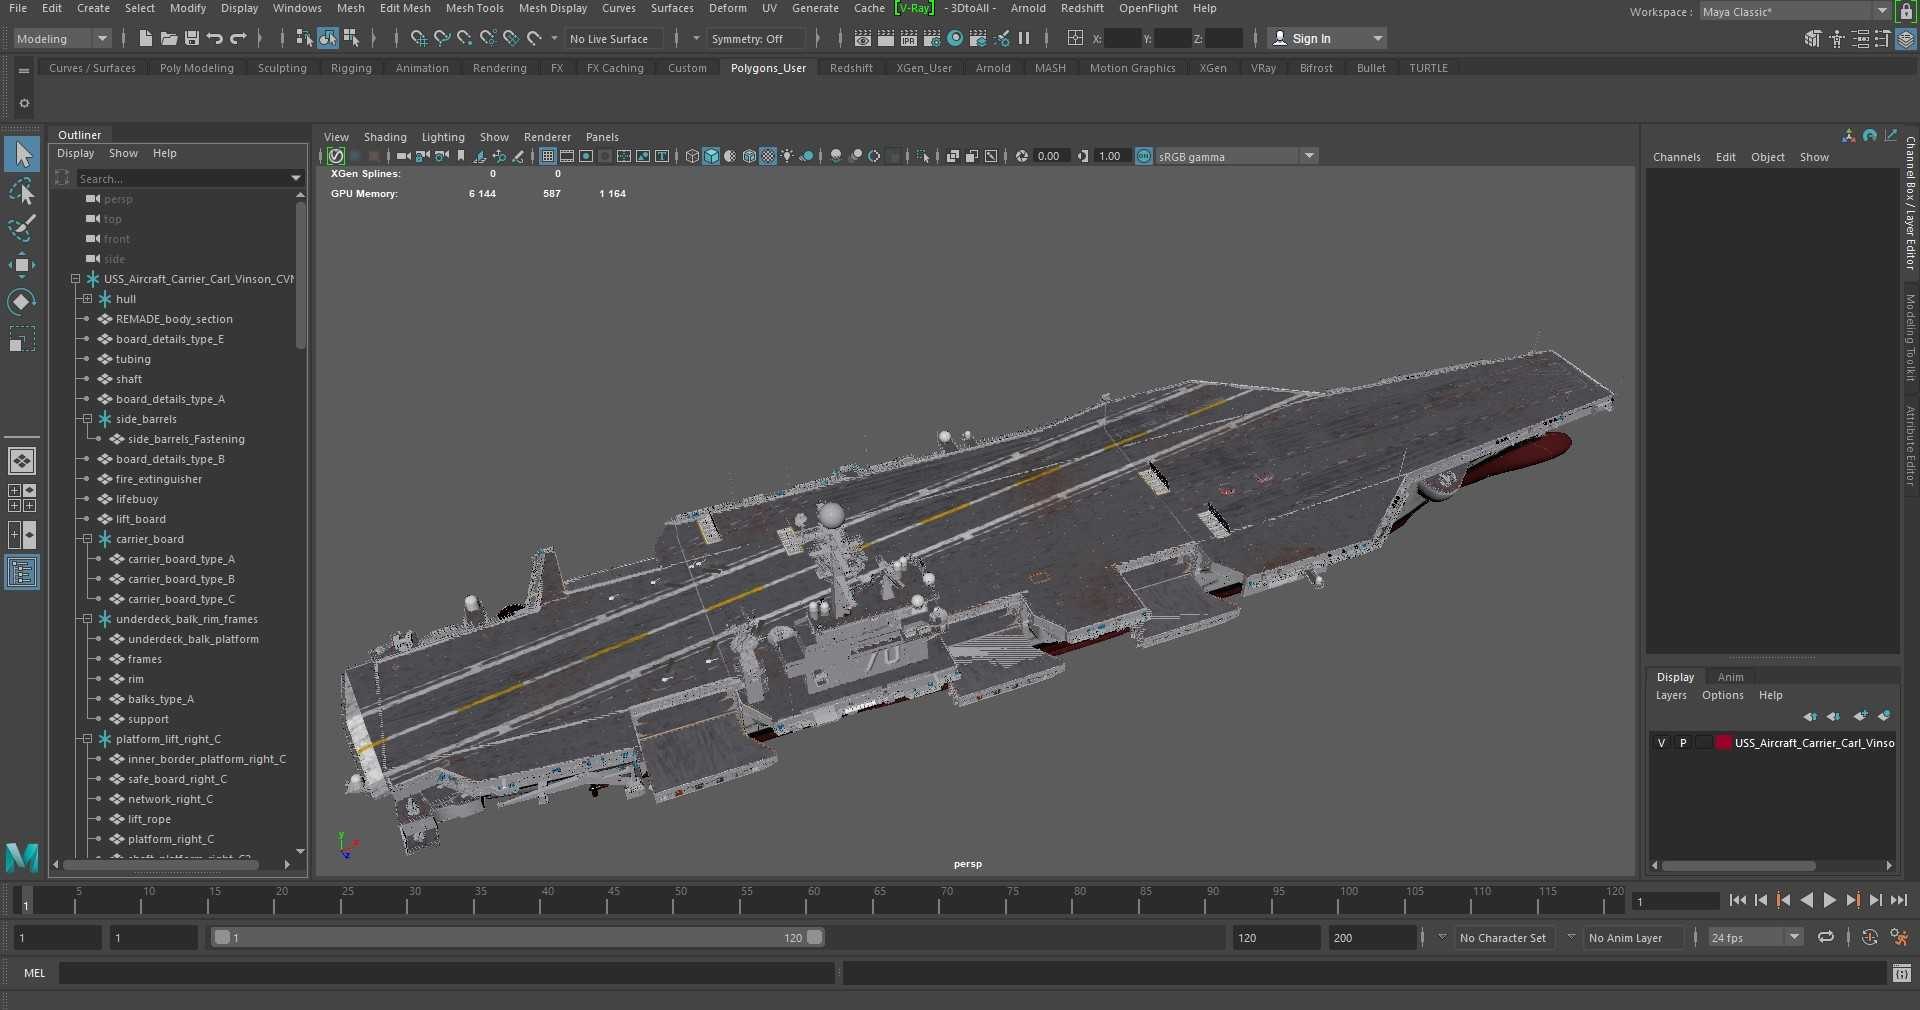Click the Step back one frame control
Screen dimensions: 1920x1010
(1761, 900)
